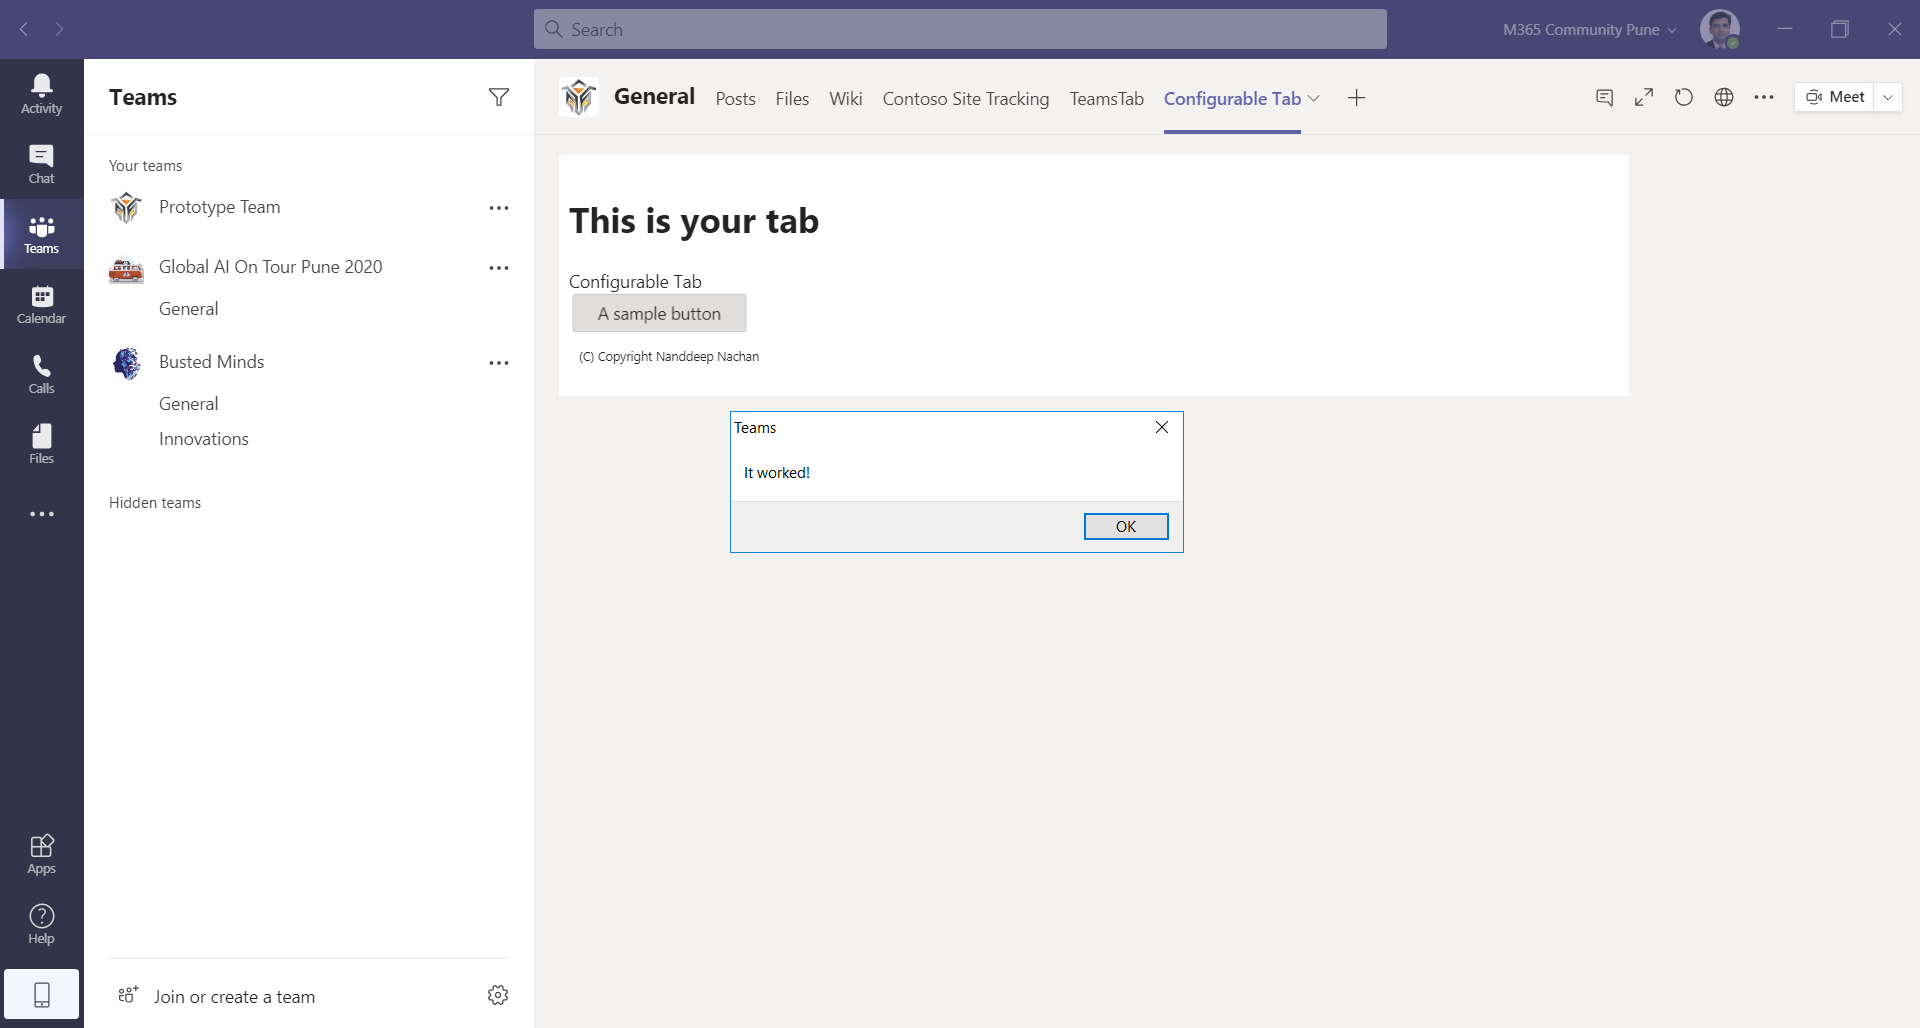Expand the Configurable Tab dropdown chevron
This screenshot has height=1028, width=1920.
pyautogui.click(x=1314, y=98)
